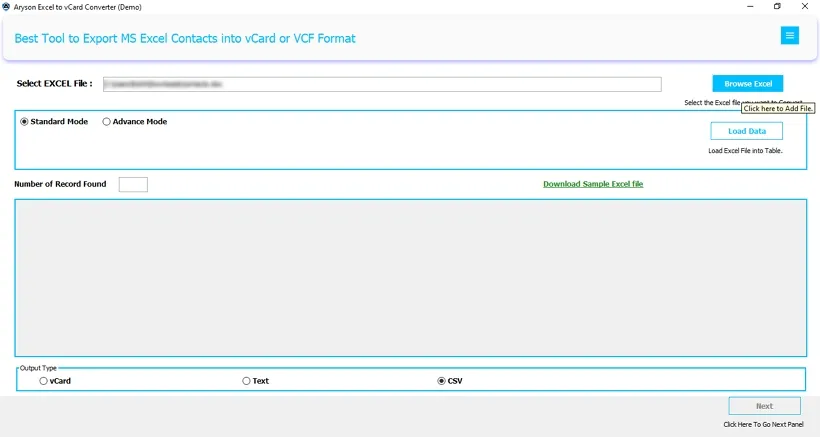Minimize the converter window
The height and width of the screenshot is (437, 820).
coord(750,7)
